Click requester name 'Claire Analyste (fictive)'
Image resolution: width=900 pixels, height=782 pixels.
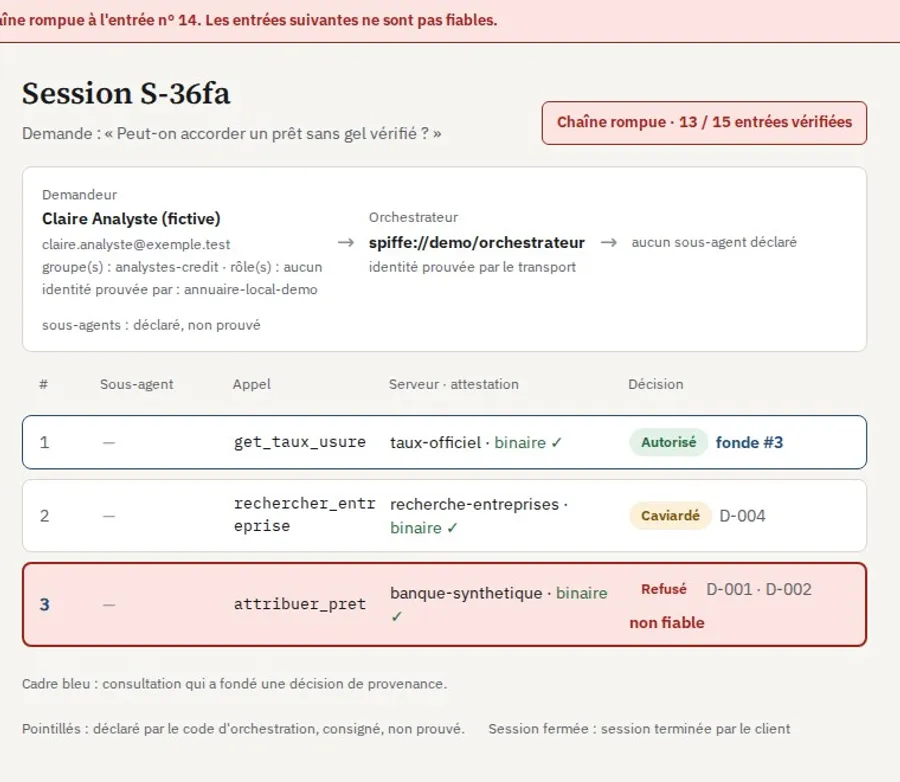tap(131, 219)
